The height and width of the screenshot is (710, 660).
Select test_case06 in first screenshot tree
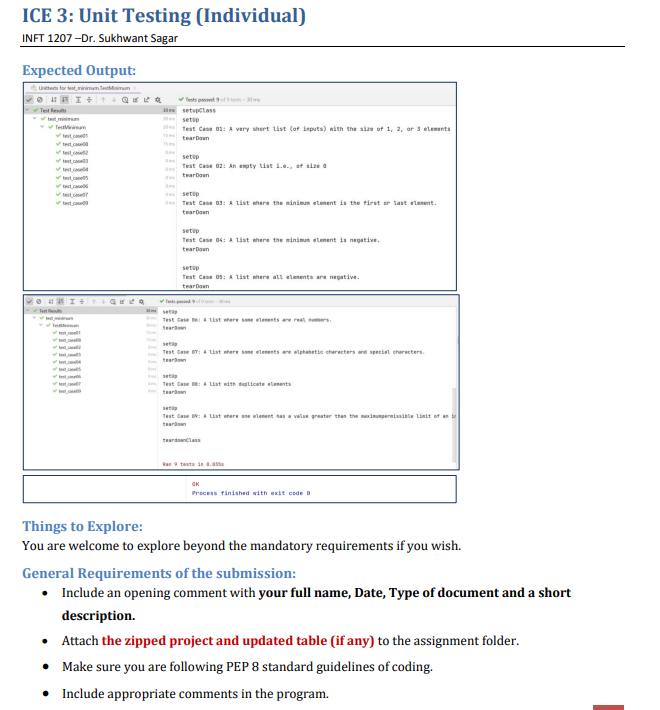coord(75,187)
